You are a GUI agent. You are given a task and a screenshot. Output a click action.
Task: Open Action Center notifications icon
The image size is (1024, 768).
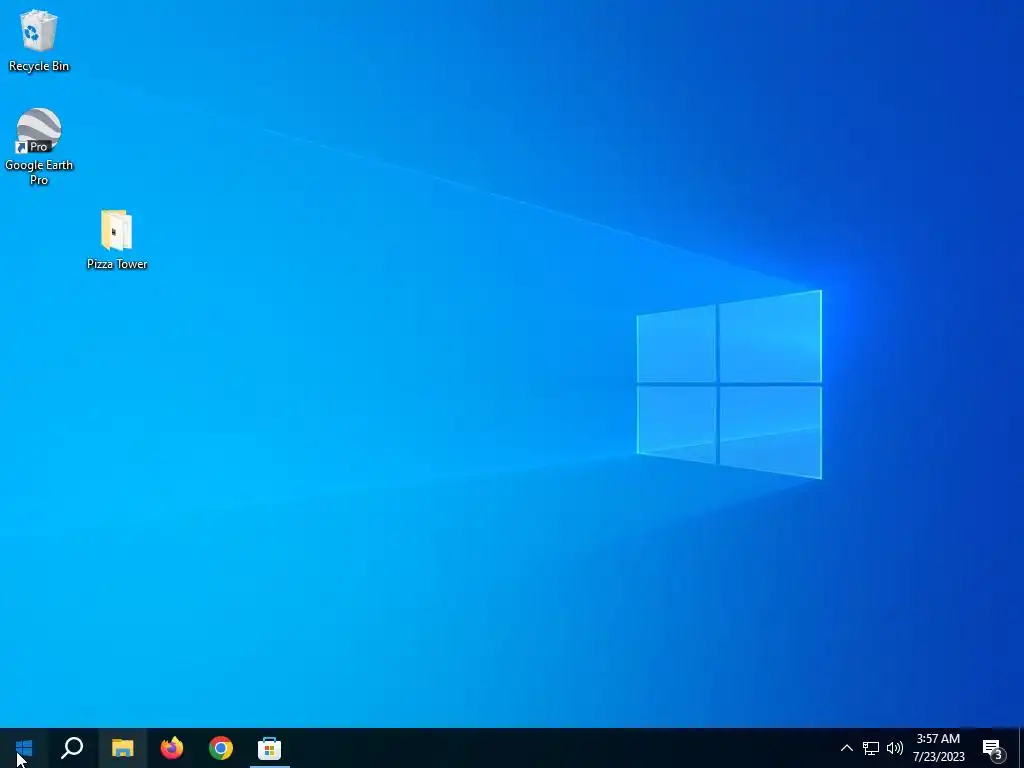(993, 748)
